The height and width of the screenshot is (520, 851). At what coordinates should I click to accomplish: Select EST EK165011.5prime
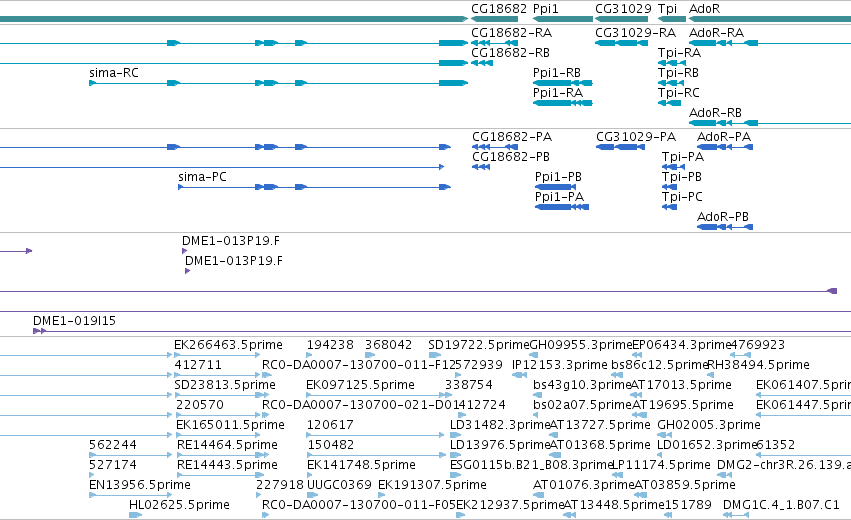230,425
